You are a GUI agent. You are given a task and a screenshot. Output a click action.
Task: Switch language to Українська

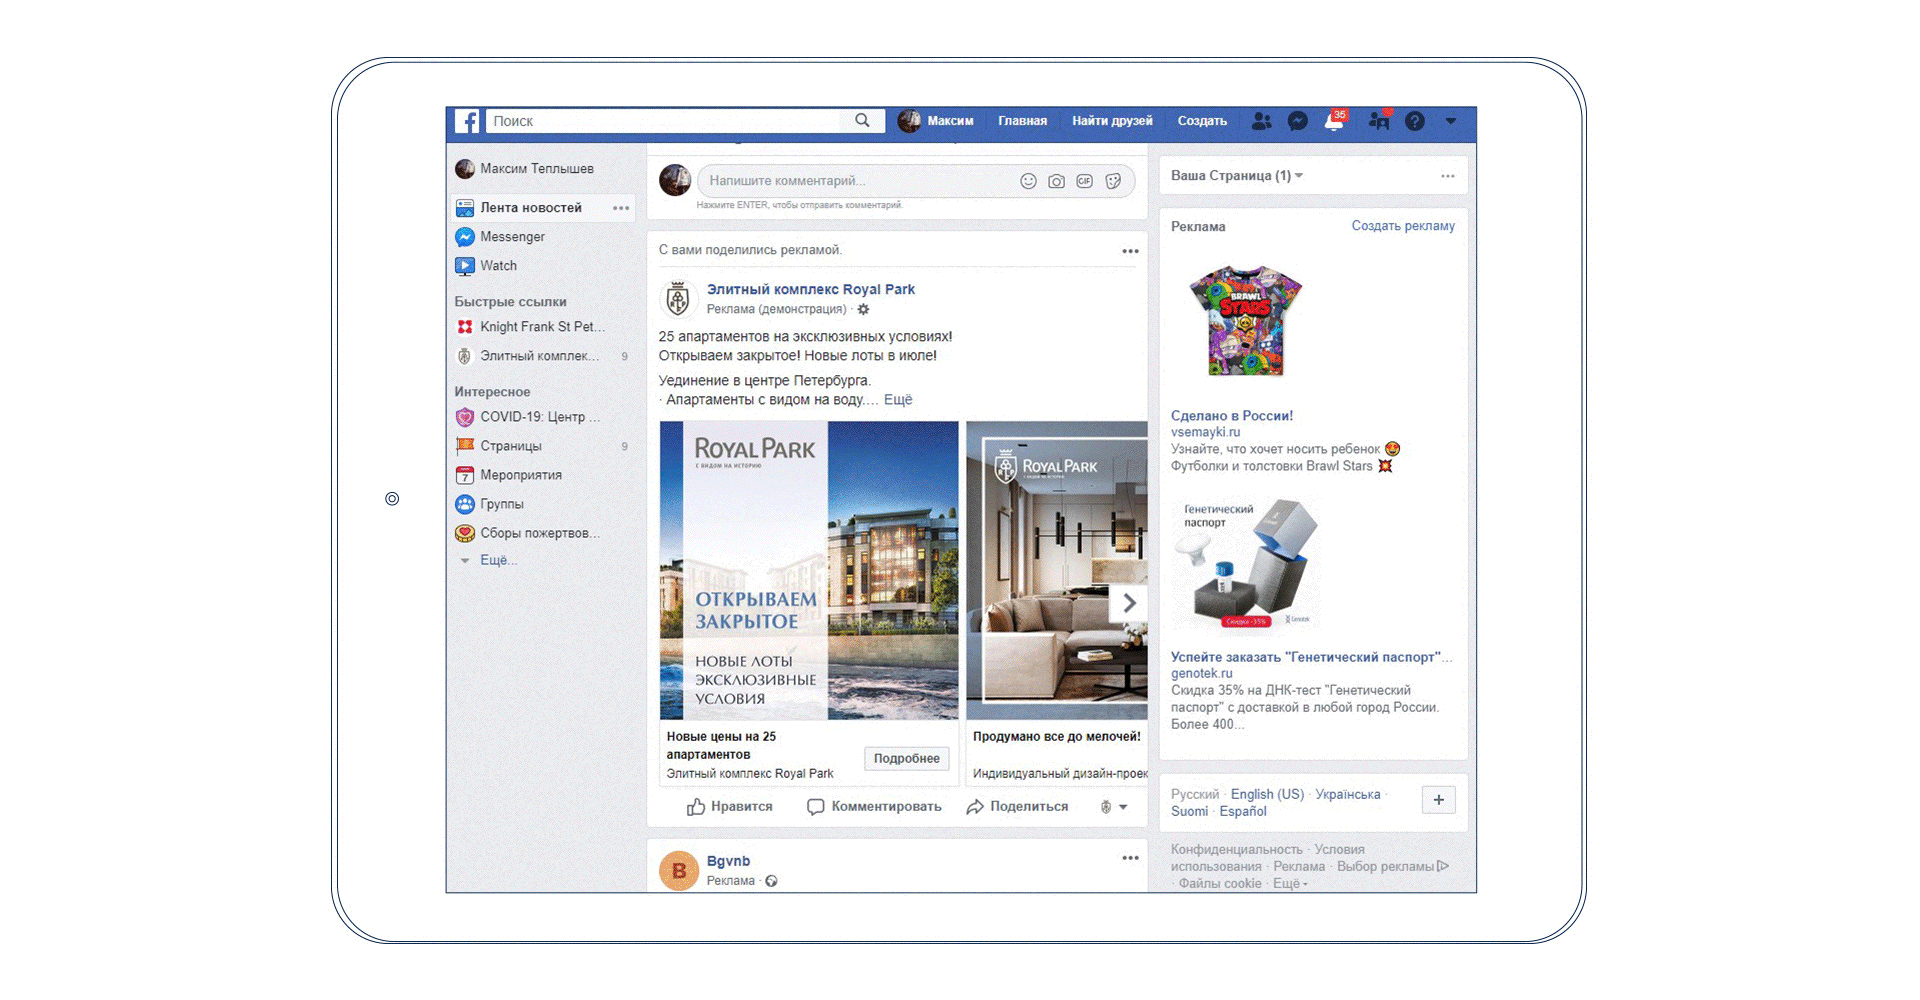(x=1347, y=794)
